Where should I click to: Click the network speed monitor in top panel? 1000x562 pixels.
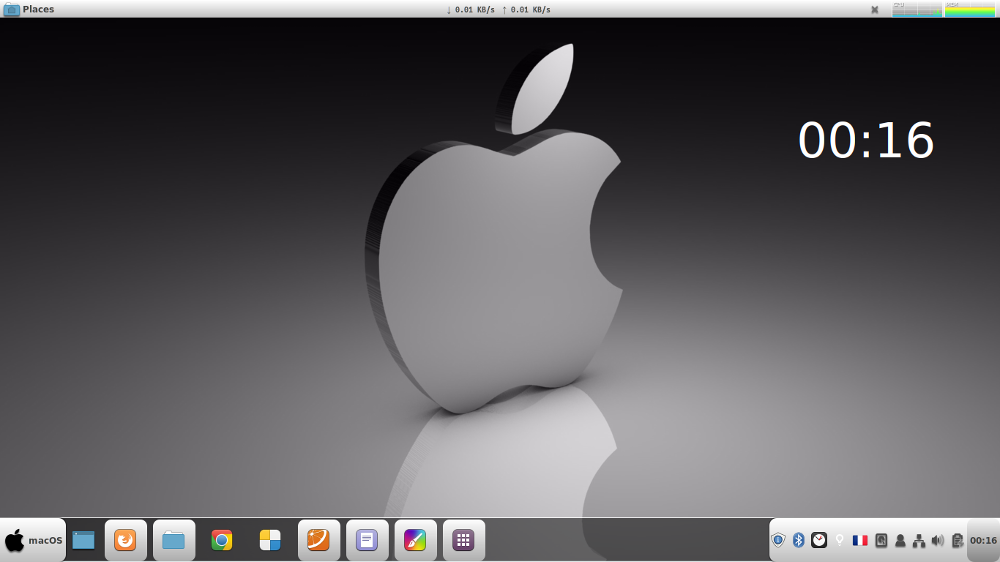[498, 10]
